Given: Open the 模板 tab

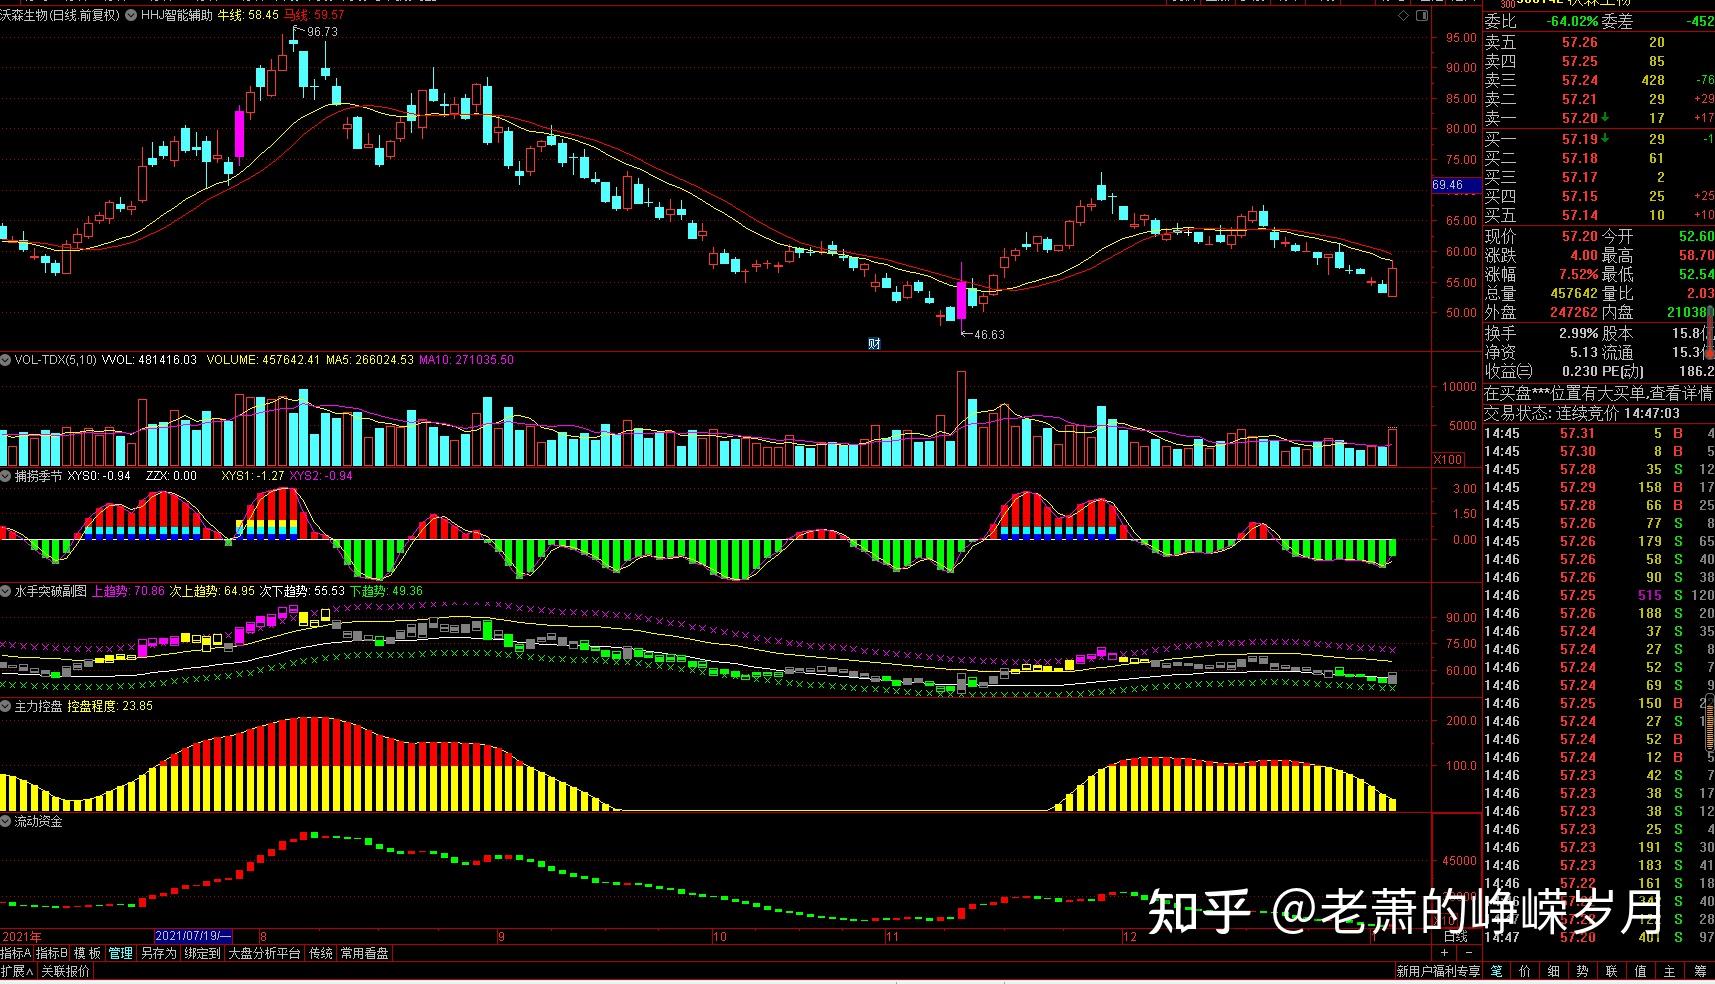Looking at the screenshot, I should coord(87,954).
